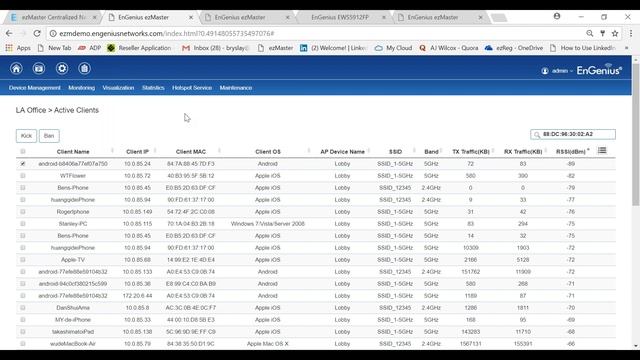Click the key icon in the address bar

(x=602, y=33)
